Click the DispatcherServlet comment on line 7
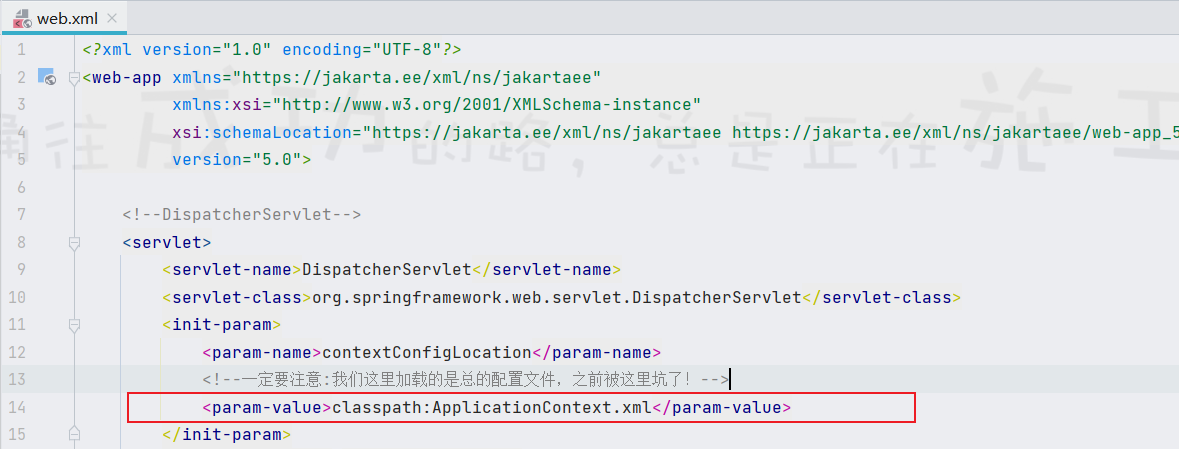 [242, 214]
